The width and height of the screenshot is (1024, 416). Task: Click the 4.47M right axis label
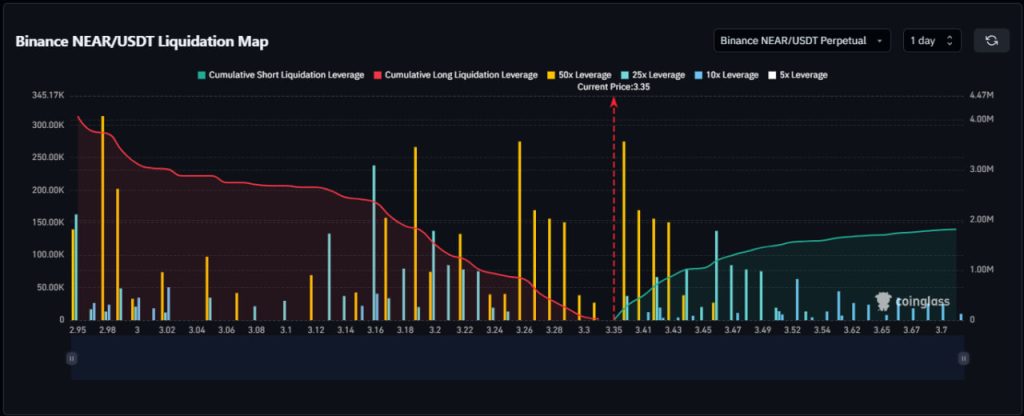[982, 95]
